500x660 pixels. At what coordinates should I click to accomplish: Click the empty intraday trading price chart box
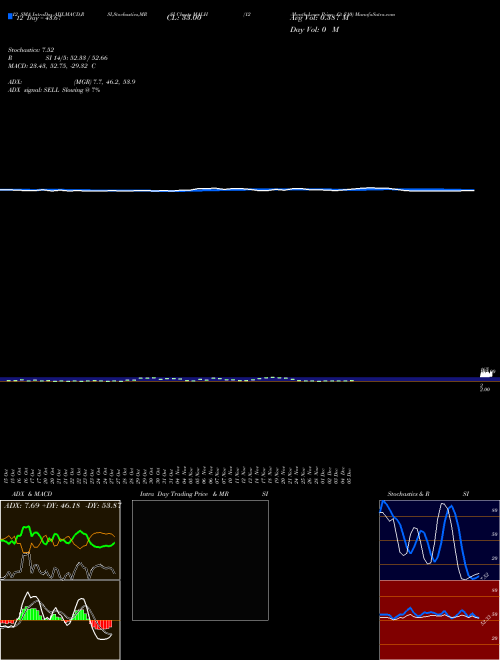[x=200, y=560]
